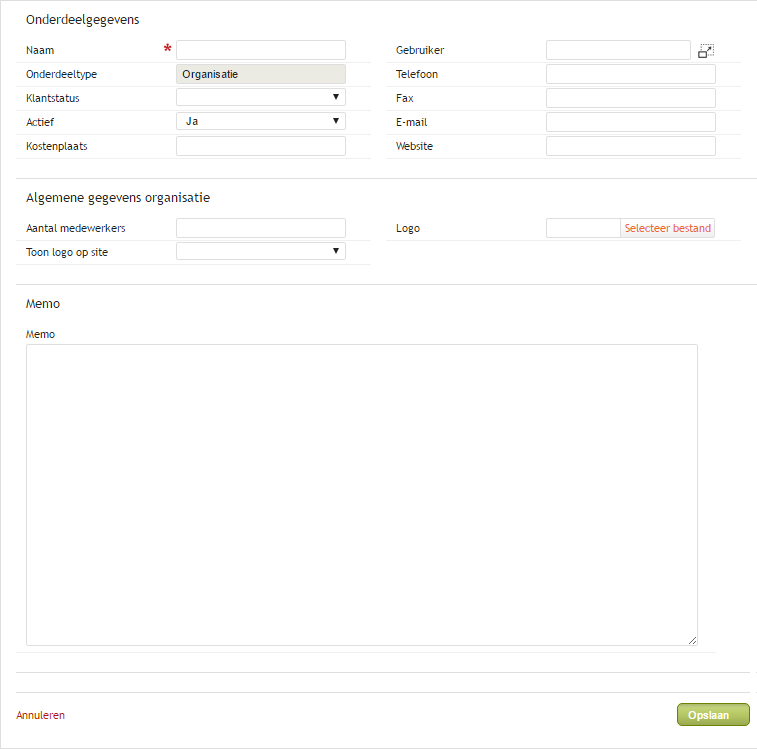Click the Onderdeelgegevens section heading
The height and width of the screenshot is (749, 757).
[x=83, y=20]
